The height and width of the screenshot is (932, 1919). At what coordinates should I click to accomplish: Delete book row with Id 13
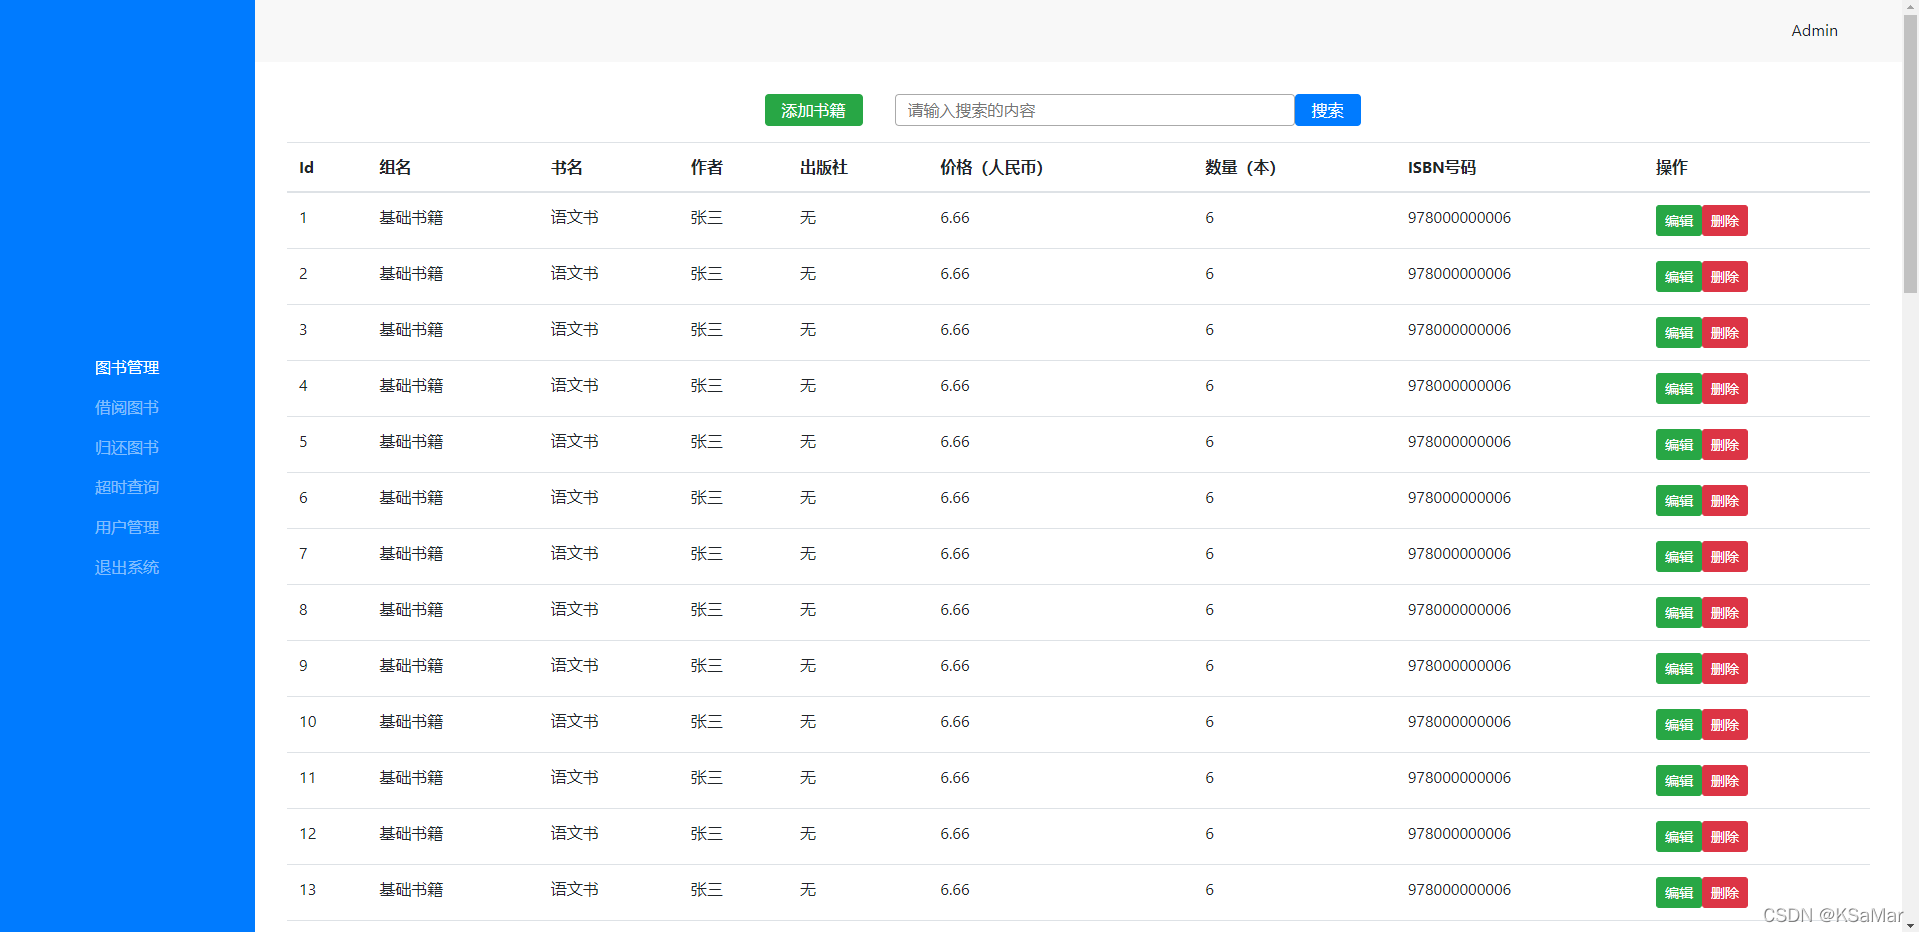(1725, 893)
